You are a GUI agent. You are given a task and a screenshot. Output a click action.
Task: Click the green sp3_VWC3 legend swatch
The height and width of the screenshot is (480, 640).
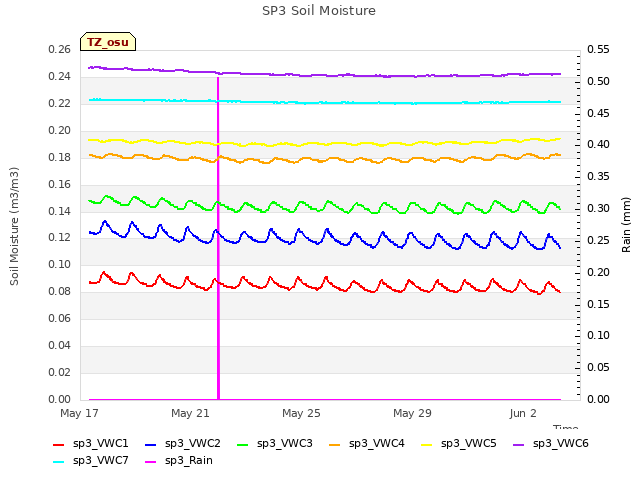pos(243,444)
